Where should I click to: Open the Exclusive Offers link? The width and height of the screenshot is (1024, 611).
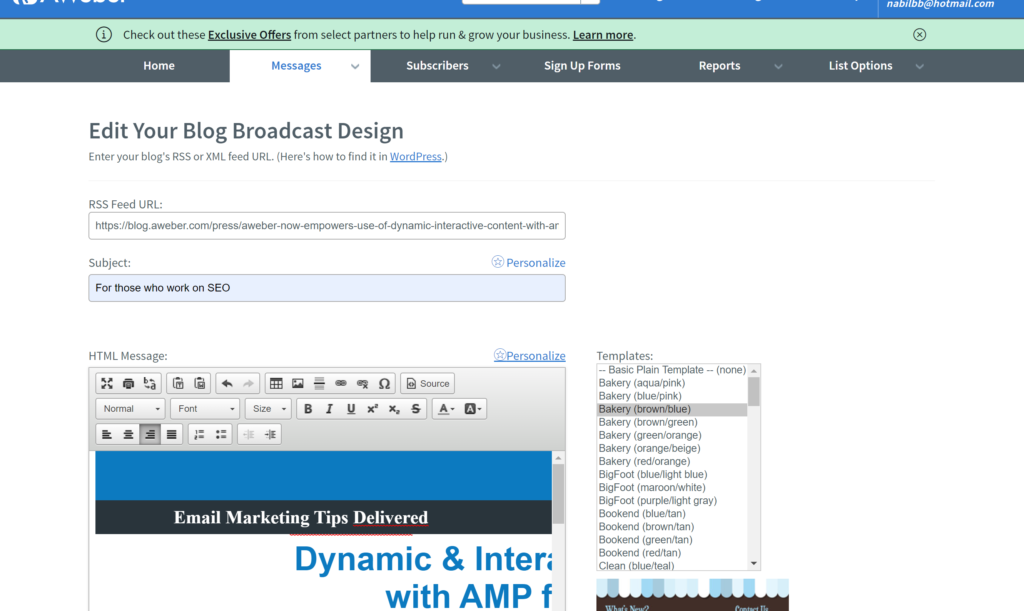coord(249,35)
